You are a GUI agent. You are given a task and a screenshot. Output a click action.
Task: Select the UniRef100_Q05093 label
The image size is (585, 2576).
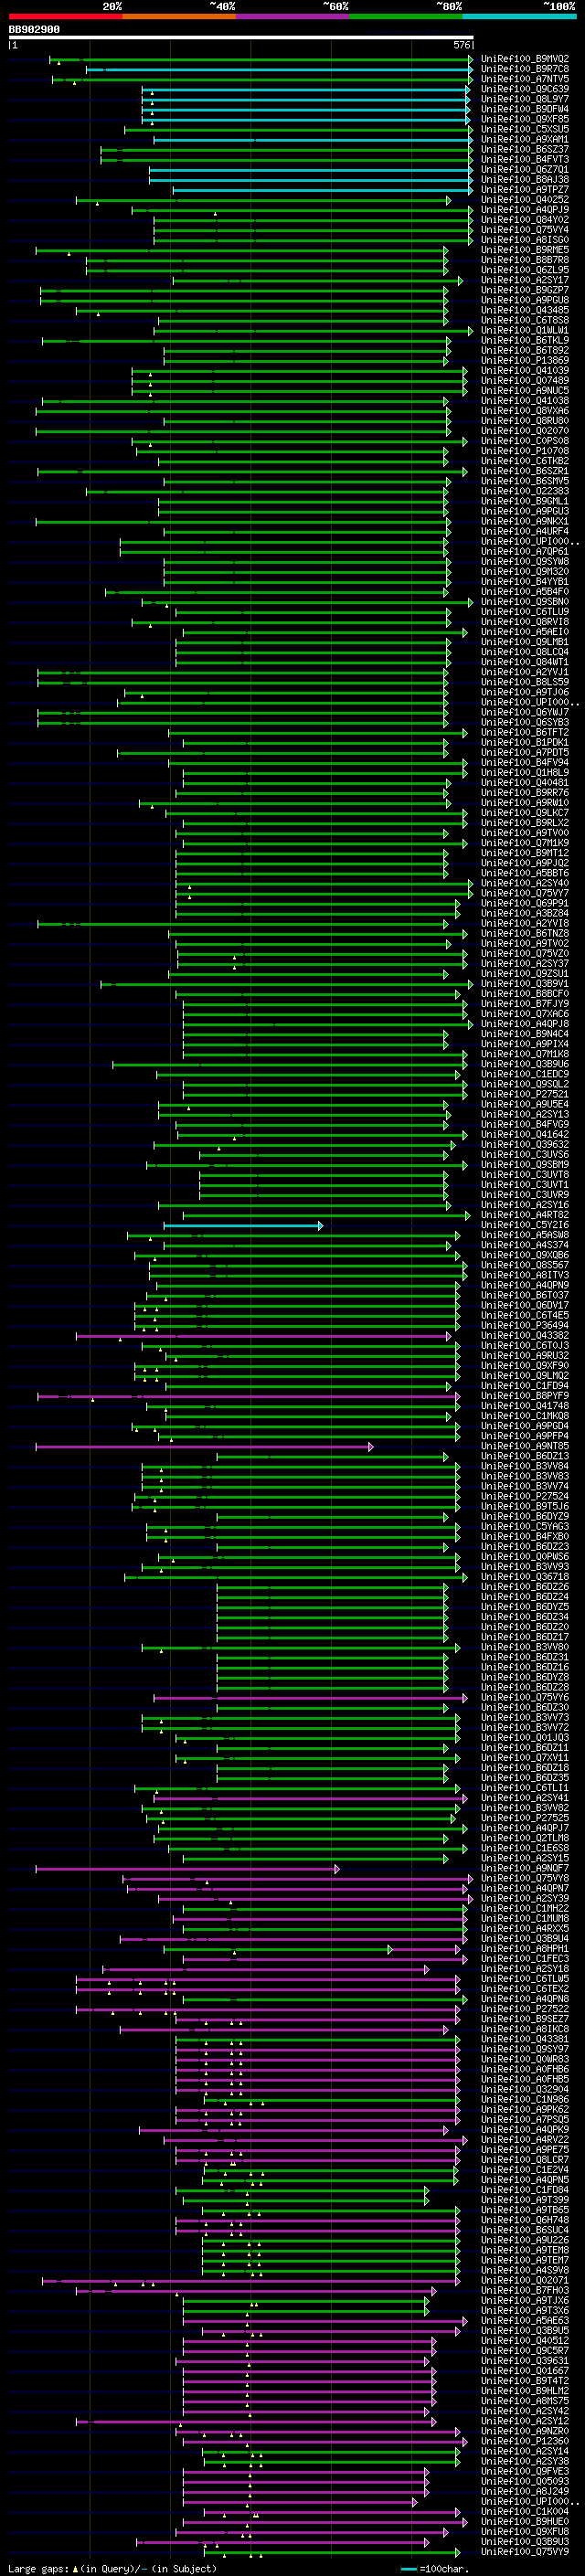point(525,2481)
